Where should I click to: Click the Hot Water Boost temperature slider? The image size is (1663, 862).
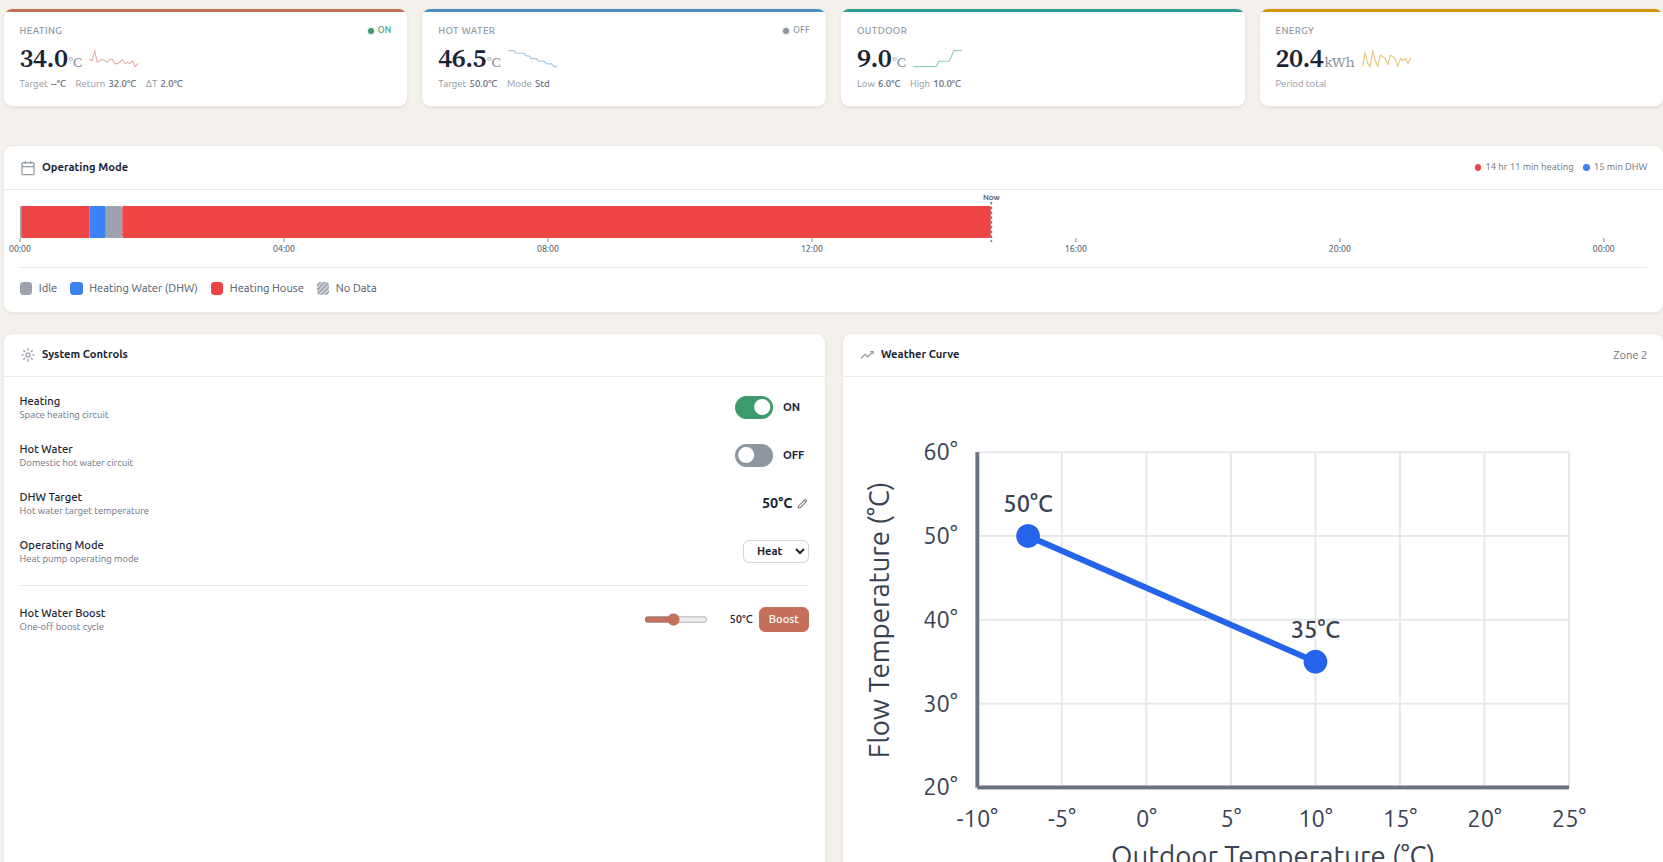click(675, 620)
